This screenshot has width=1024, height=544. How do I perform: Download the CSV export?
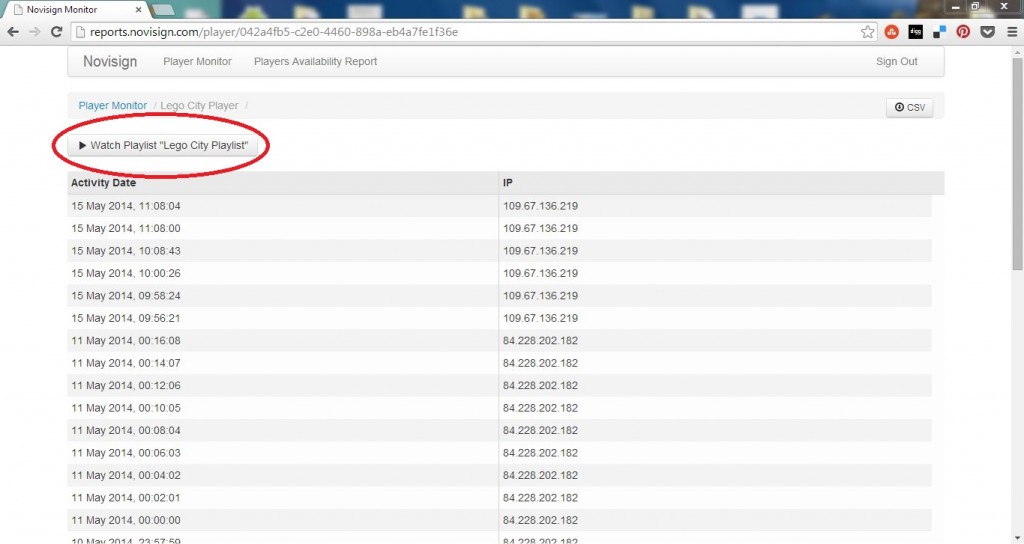point(910,107)
